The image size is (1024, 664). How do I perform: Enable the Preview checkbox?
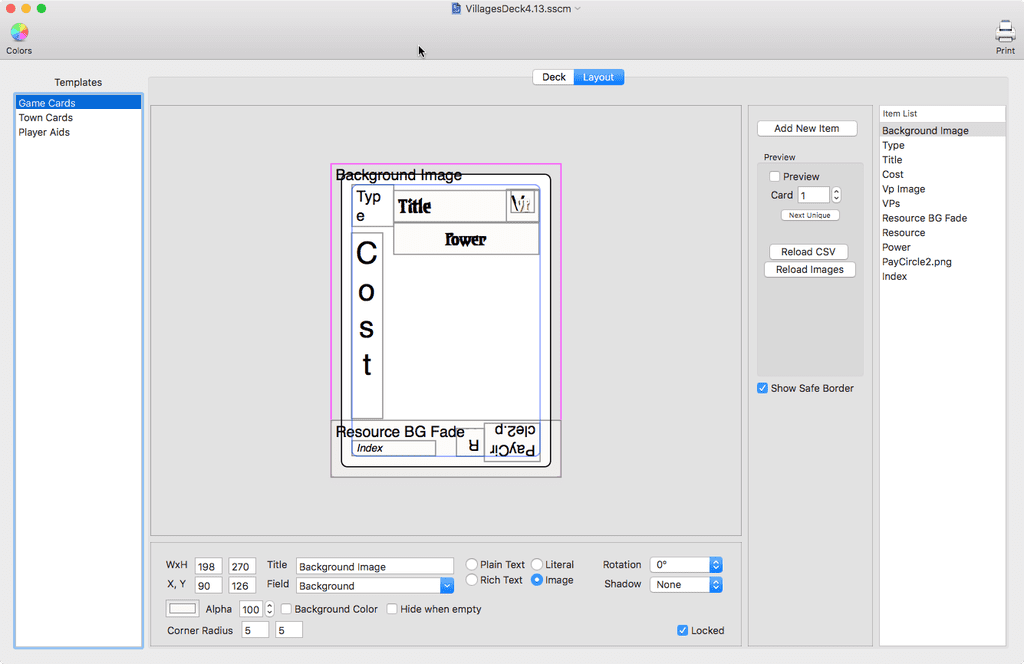(775, 177)
